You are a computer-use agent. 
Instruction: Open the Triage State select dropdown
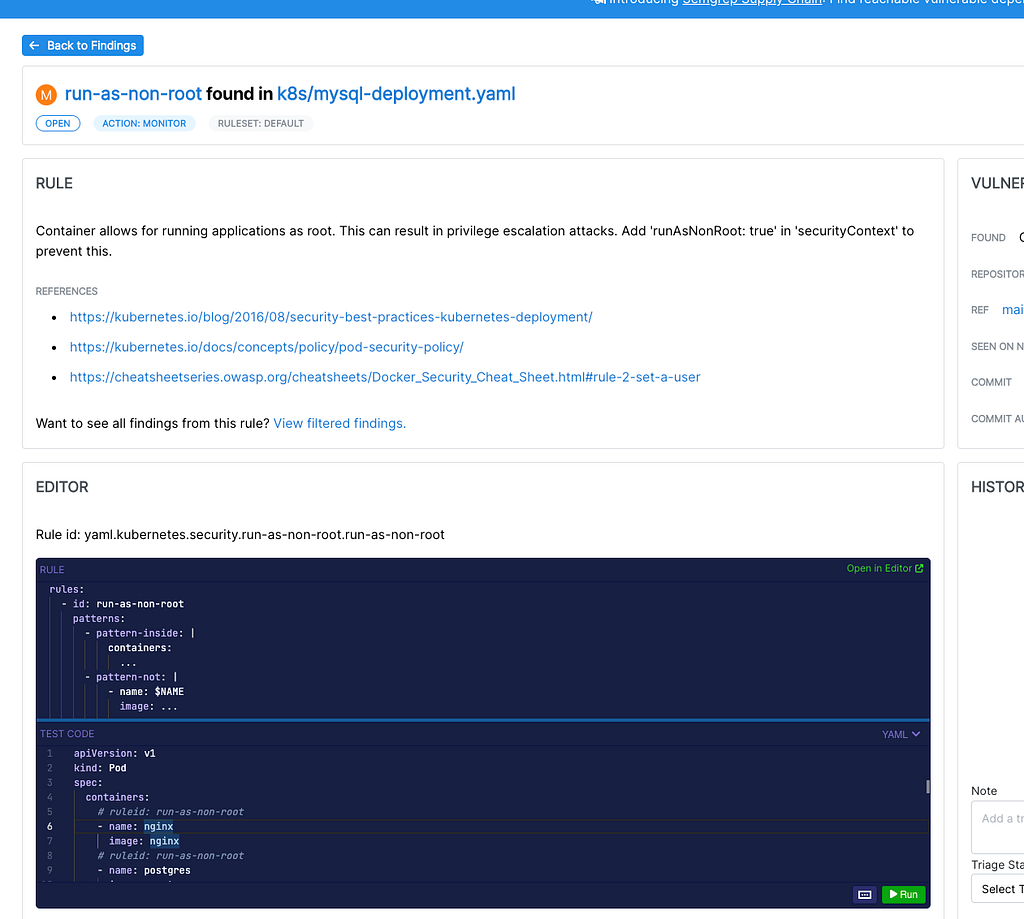(x=997, y=889)
